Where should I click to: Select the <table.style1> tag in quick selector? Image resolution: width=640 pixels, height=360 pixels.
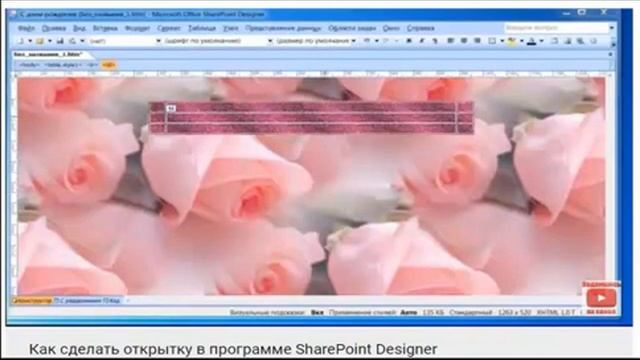point(63,65)
